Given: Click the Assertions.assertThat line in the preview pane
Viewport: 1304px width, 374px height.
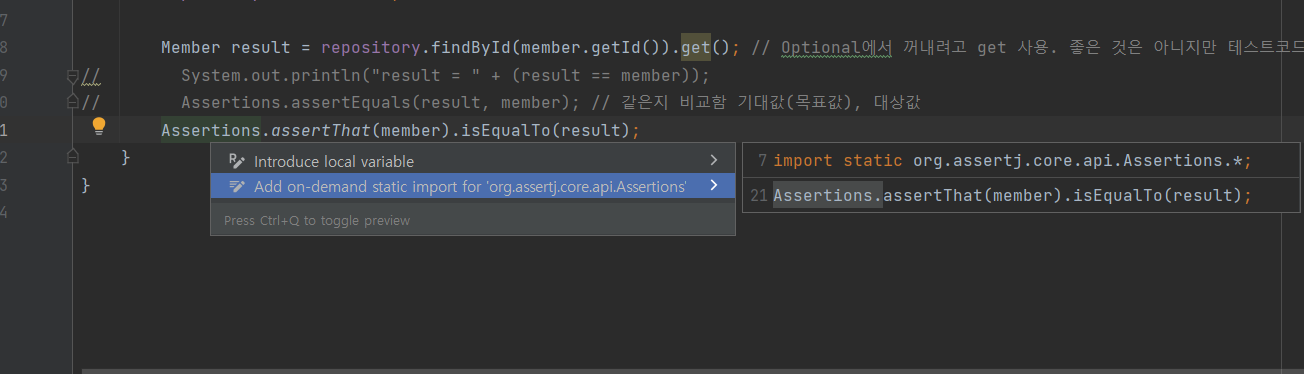Looking at the screenshot, I should coord(1012,195).
